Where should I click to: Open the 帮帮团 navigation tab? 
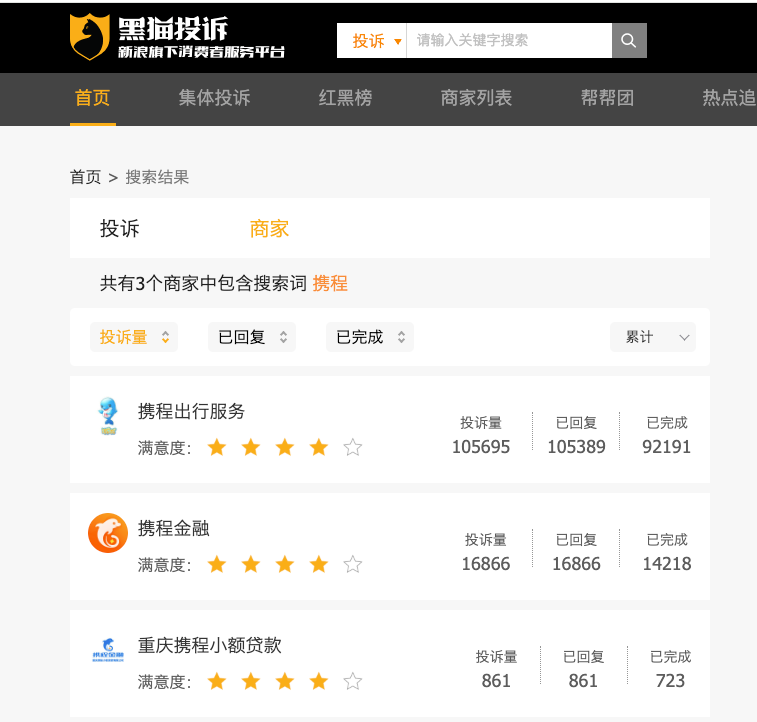[607, 98]
